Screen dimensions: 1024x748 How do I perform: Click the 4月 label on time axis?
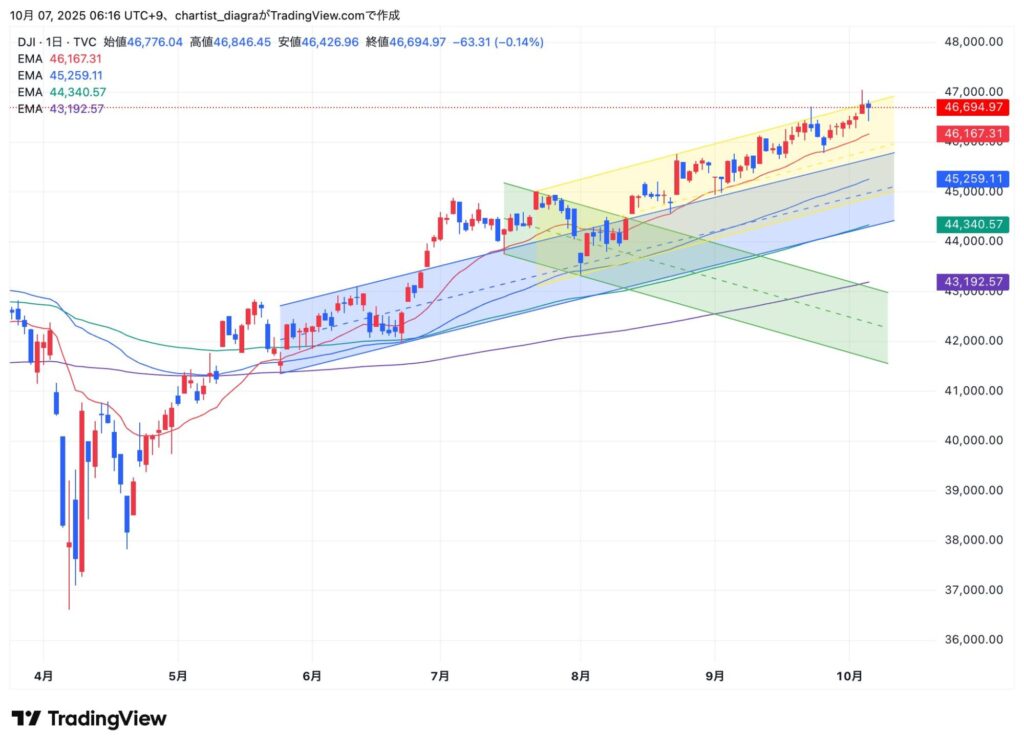click(44, 677)
